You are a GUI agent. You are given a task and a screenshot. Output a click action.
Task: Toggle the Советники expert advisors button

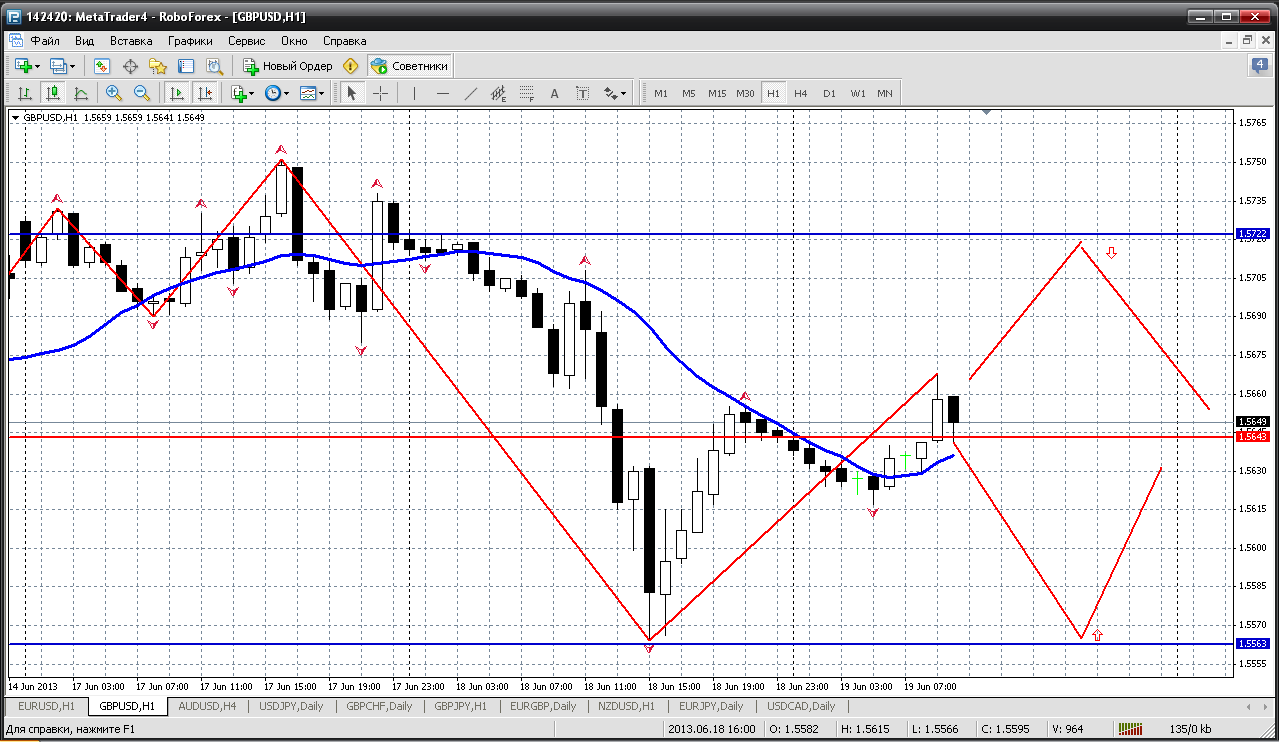[410, 66]
